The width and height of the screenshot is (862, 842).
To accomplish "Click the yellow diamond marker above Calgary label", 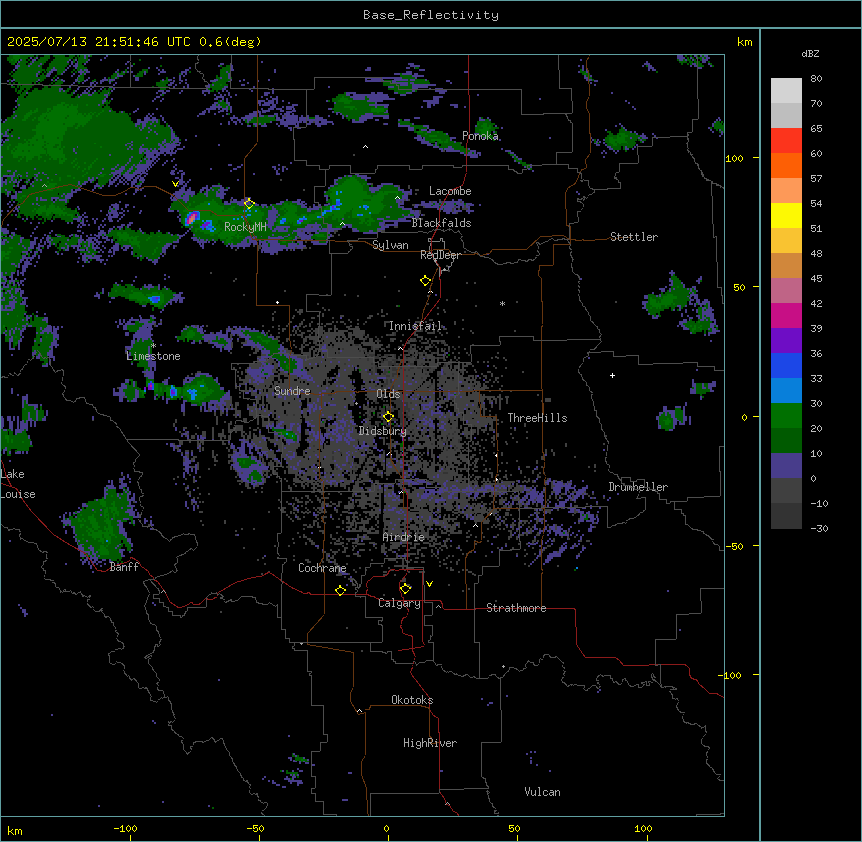I will pyautogui.click(x=405, y=589).
